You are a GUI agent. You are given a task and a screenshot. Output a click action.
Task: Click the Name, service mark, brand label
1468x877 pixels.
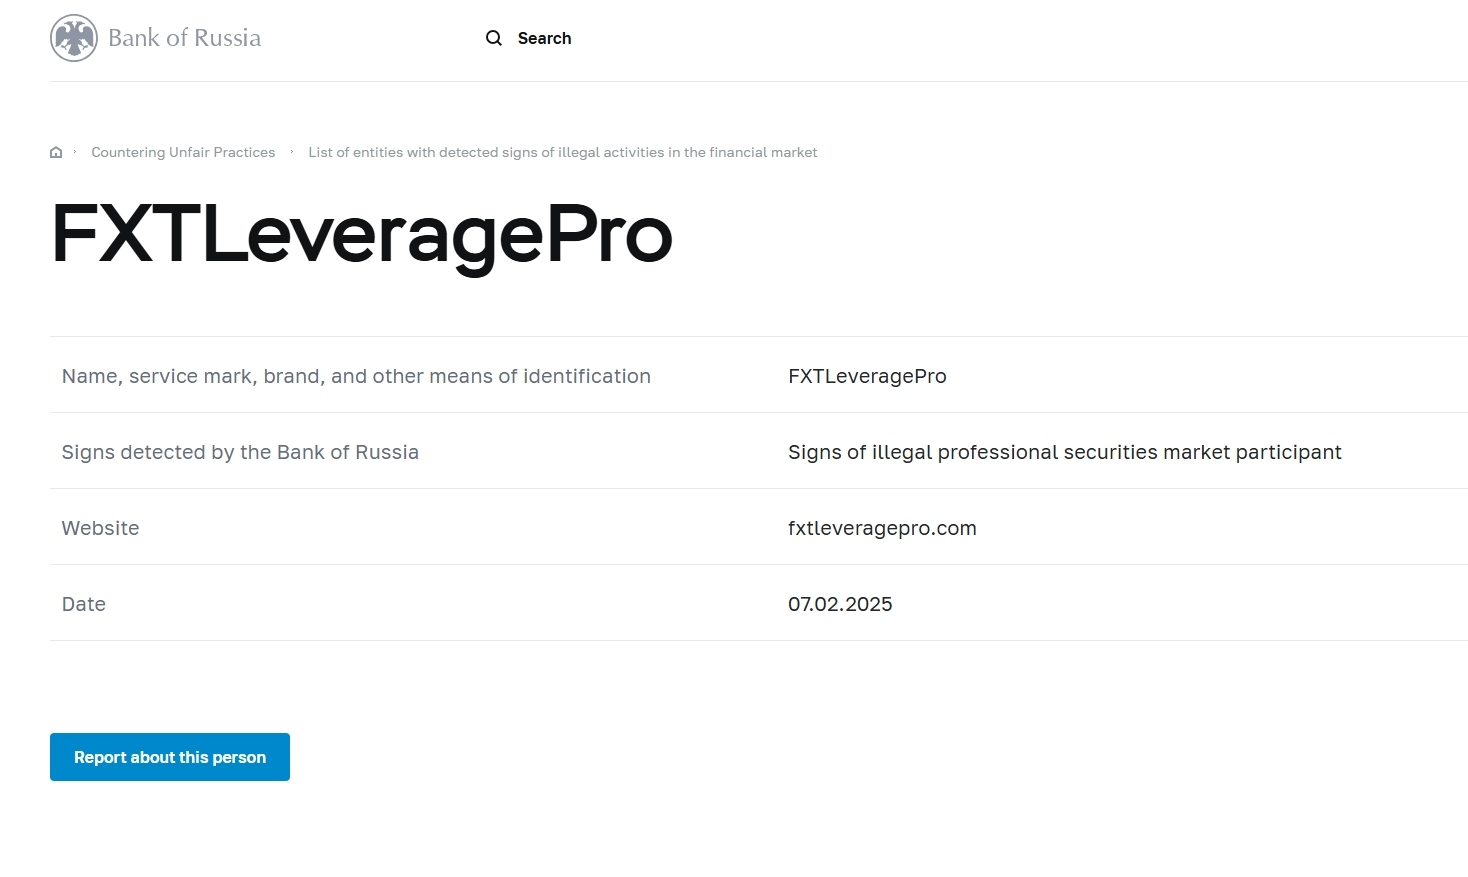(x=356, y=376)
